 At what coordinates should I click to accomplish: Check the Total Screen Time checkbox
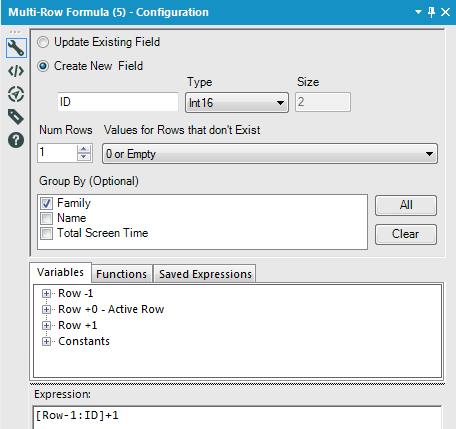(46, 233)
